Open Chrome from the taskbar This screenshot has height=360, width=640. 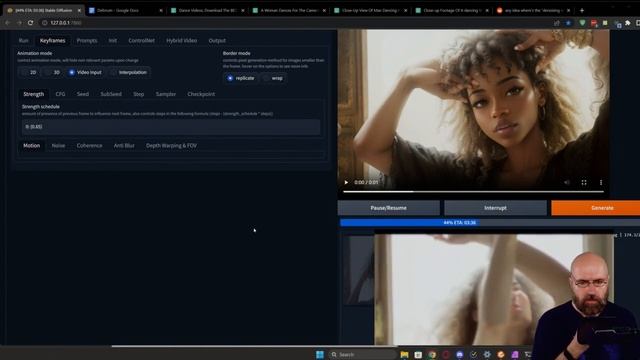(432, 354)
